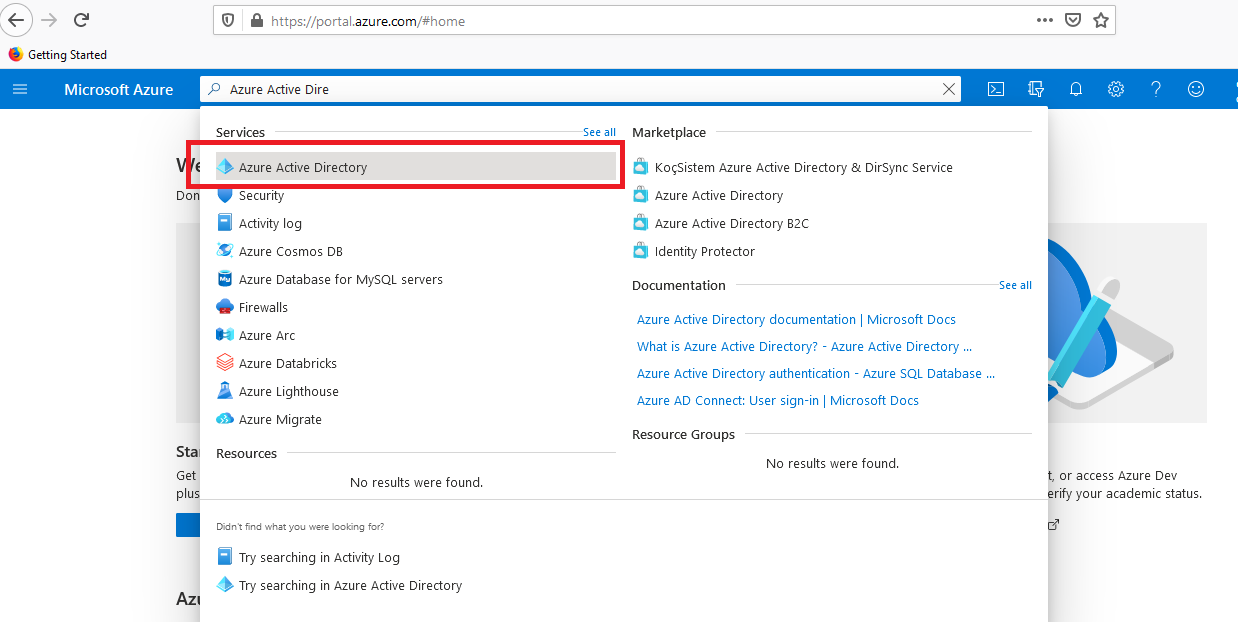This screenshot has height=622, width=1238.
Task: Open What is Azure Active Directory link
Action: pos(804,346)
